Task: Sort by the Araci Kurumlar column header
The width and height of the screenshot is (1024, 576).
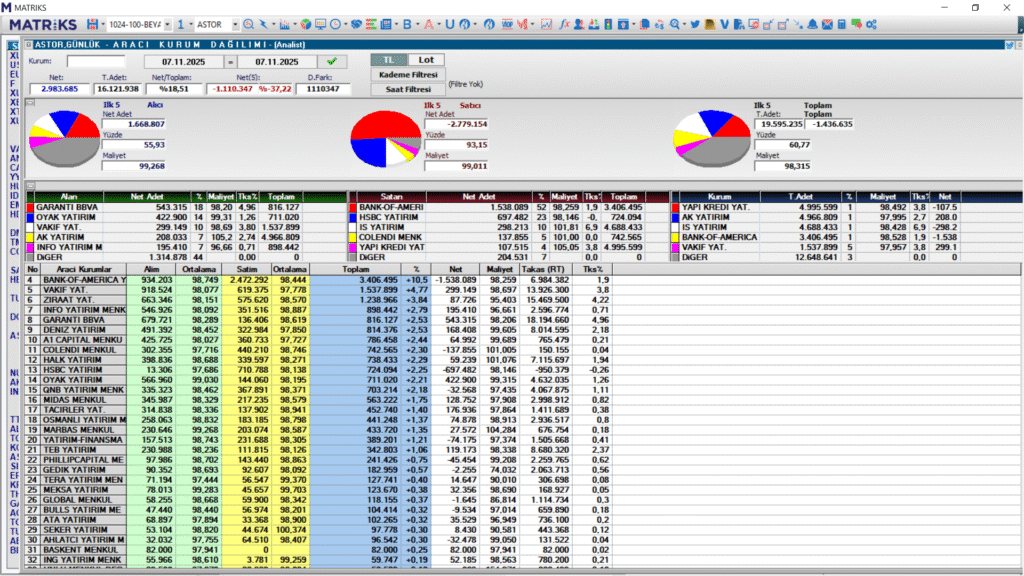Action: point(83,268)
